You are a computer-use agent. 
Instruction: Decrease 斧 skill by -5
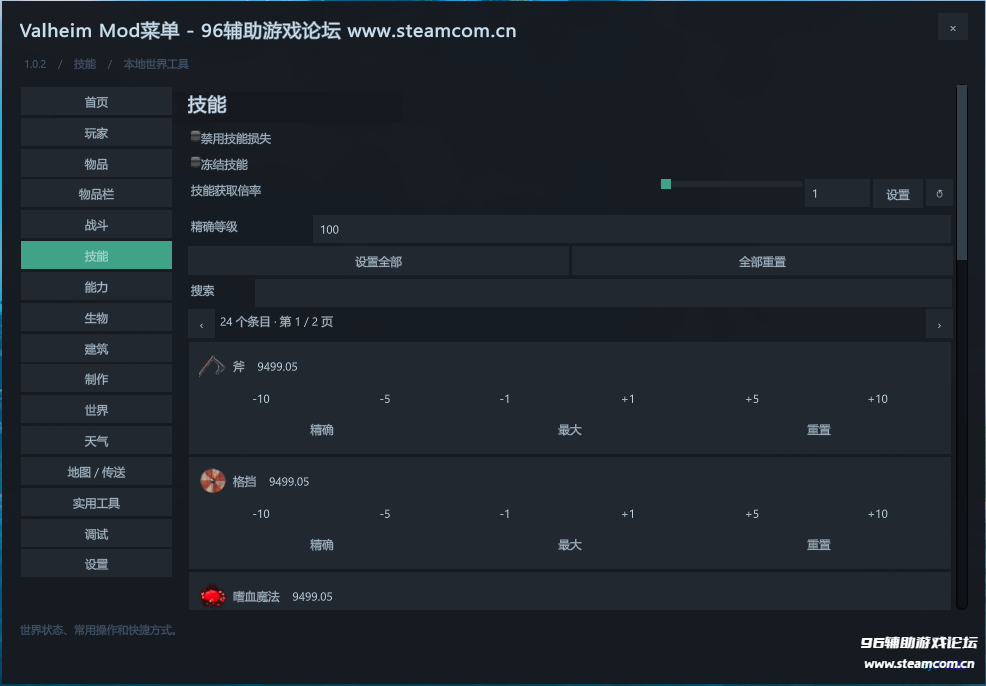tap(385, 399)
